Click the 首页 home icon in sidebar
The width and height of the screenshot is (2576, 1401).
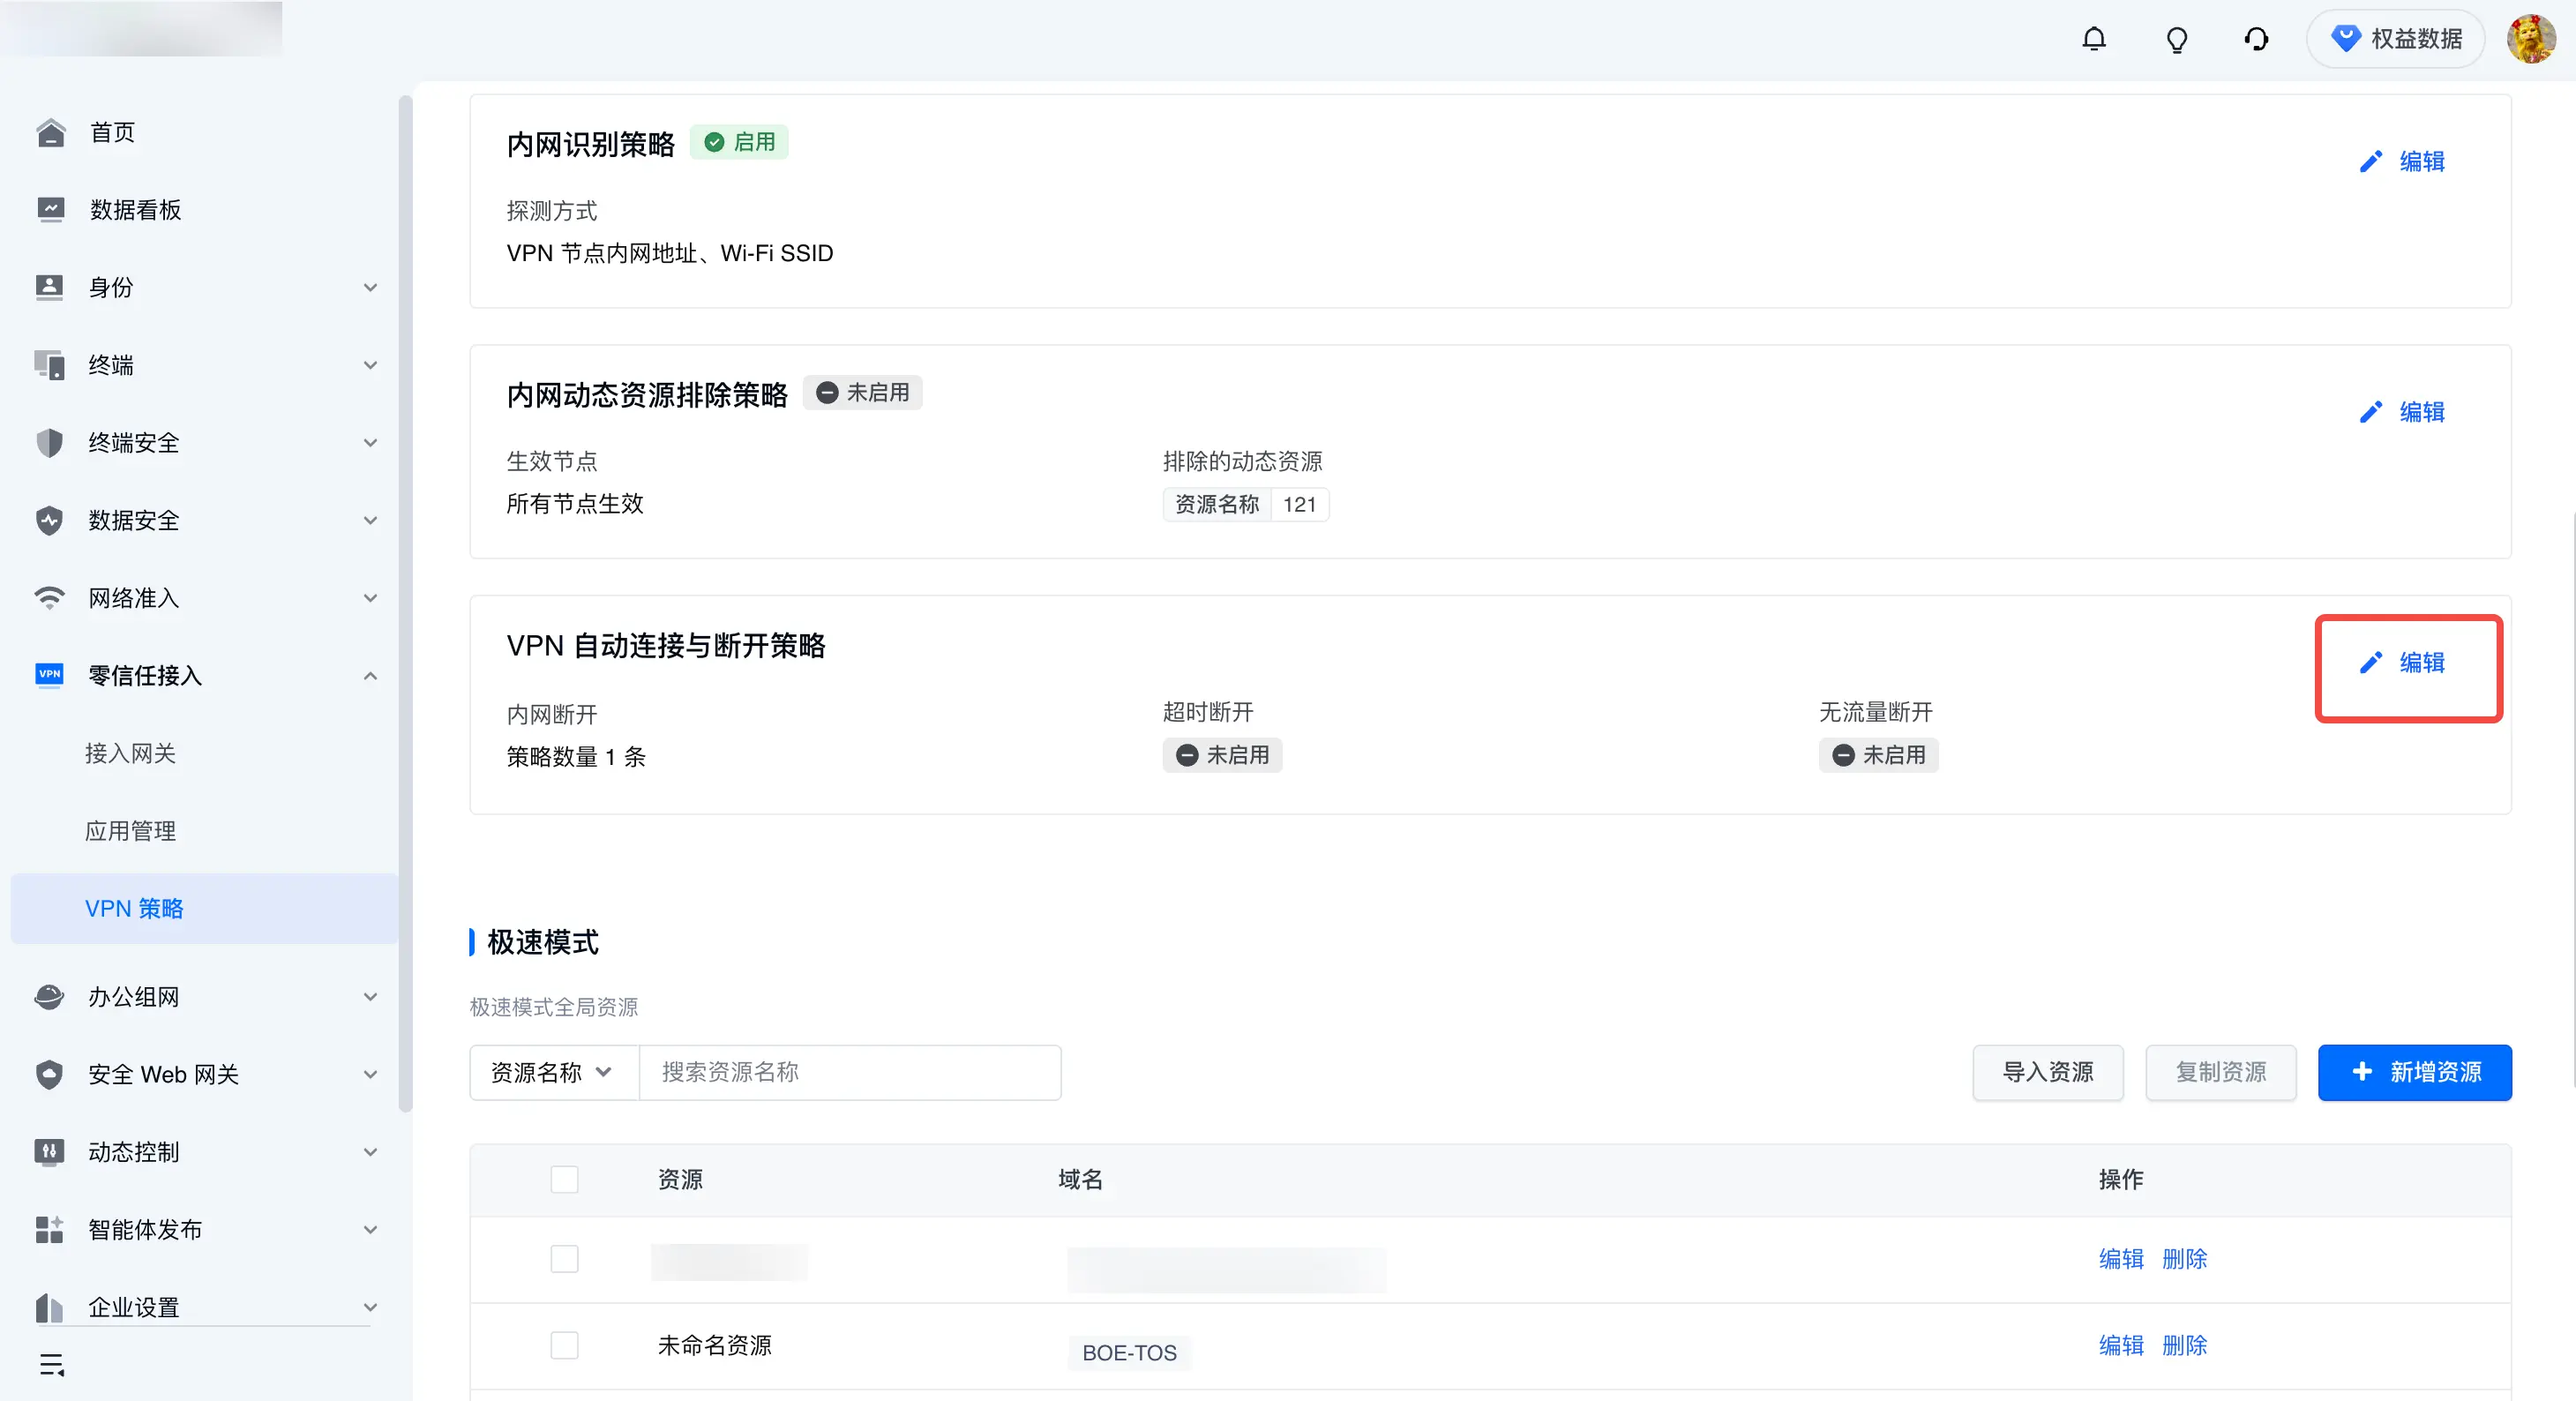tap(50, 132)
